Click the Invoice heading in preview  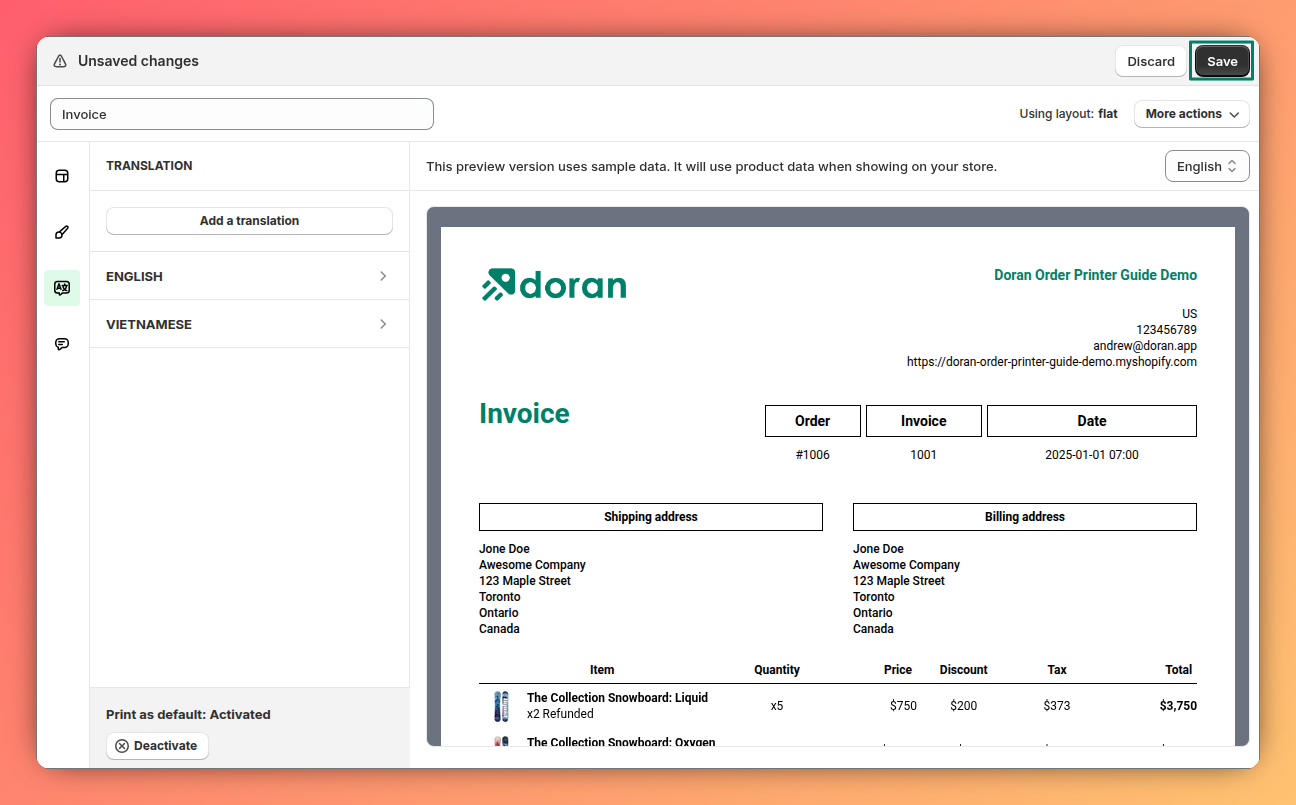pyautogui.click(x=524, y=413)
